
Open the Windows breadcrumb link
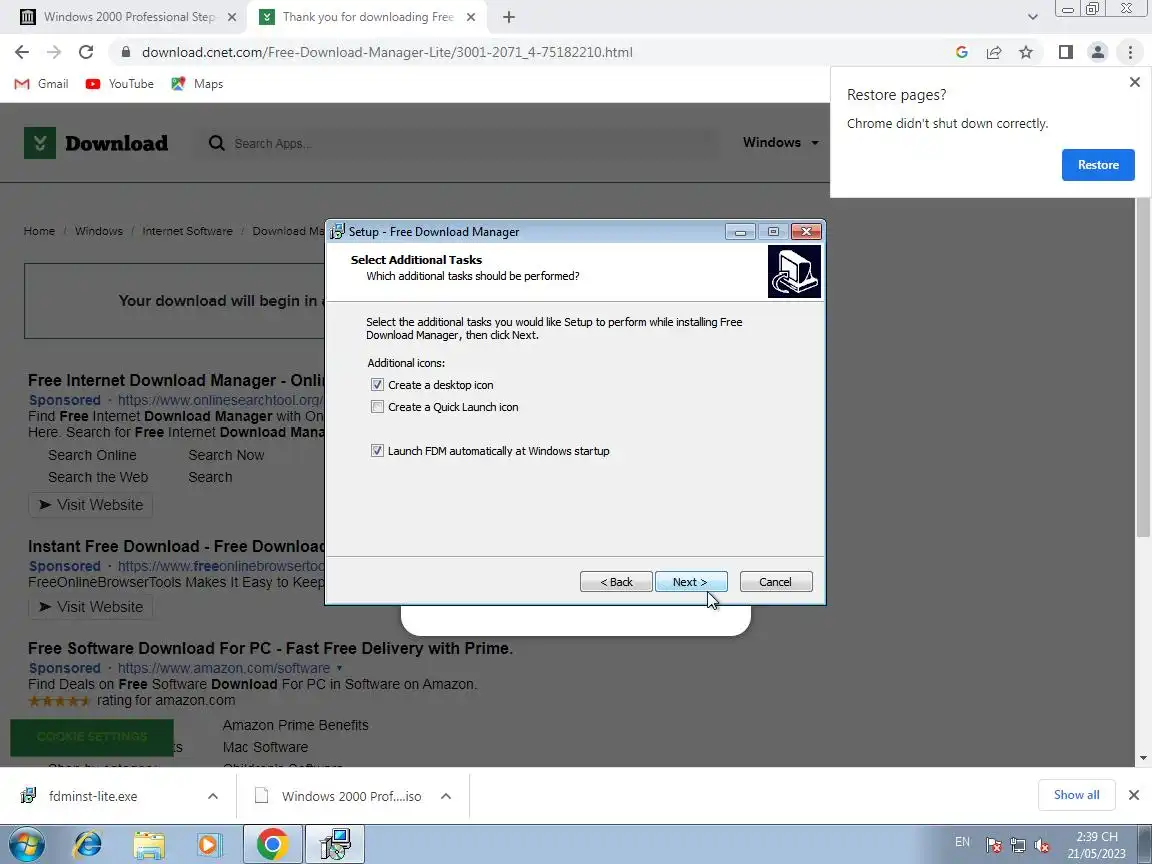[98, 231]
